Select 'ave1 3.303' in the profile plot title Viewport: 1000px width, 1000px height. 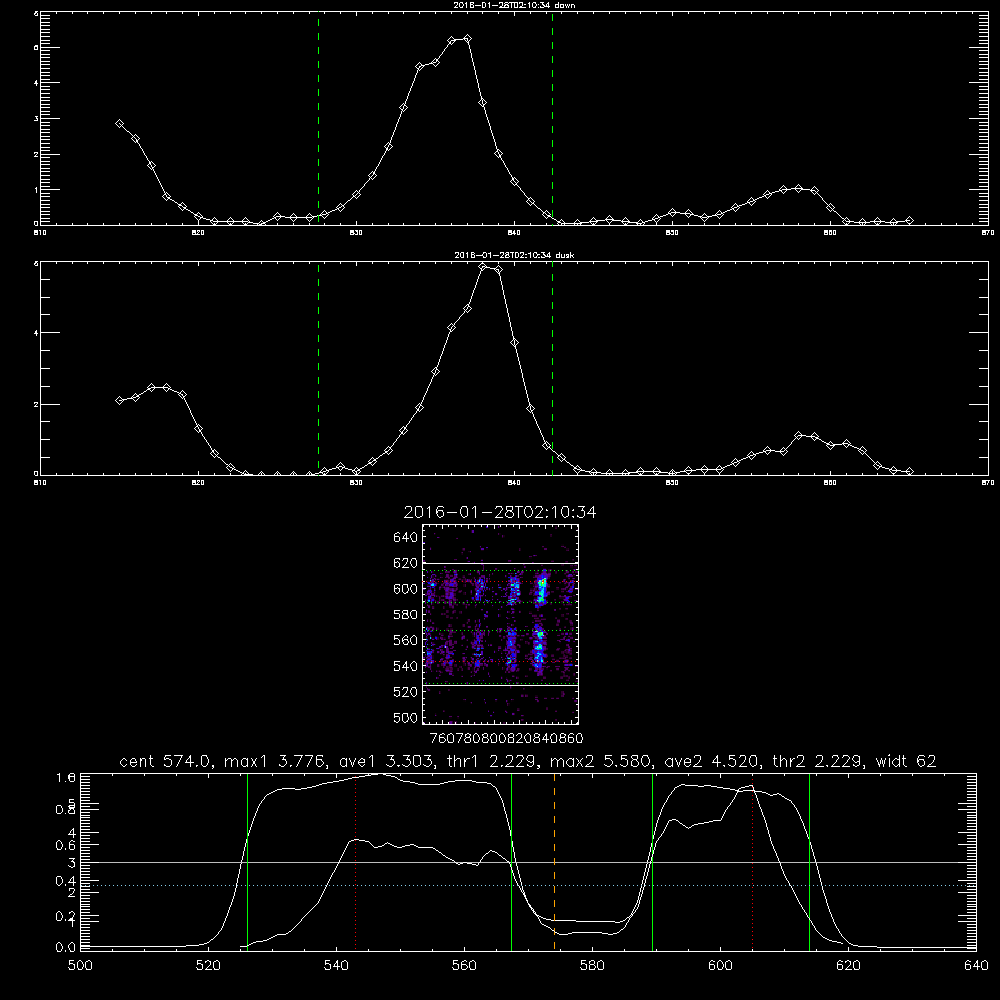coord(386,761)
